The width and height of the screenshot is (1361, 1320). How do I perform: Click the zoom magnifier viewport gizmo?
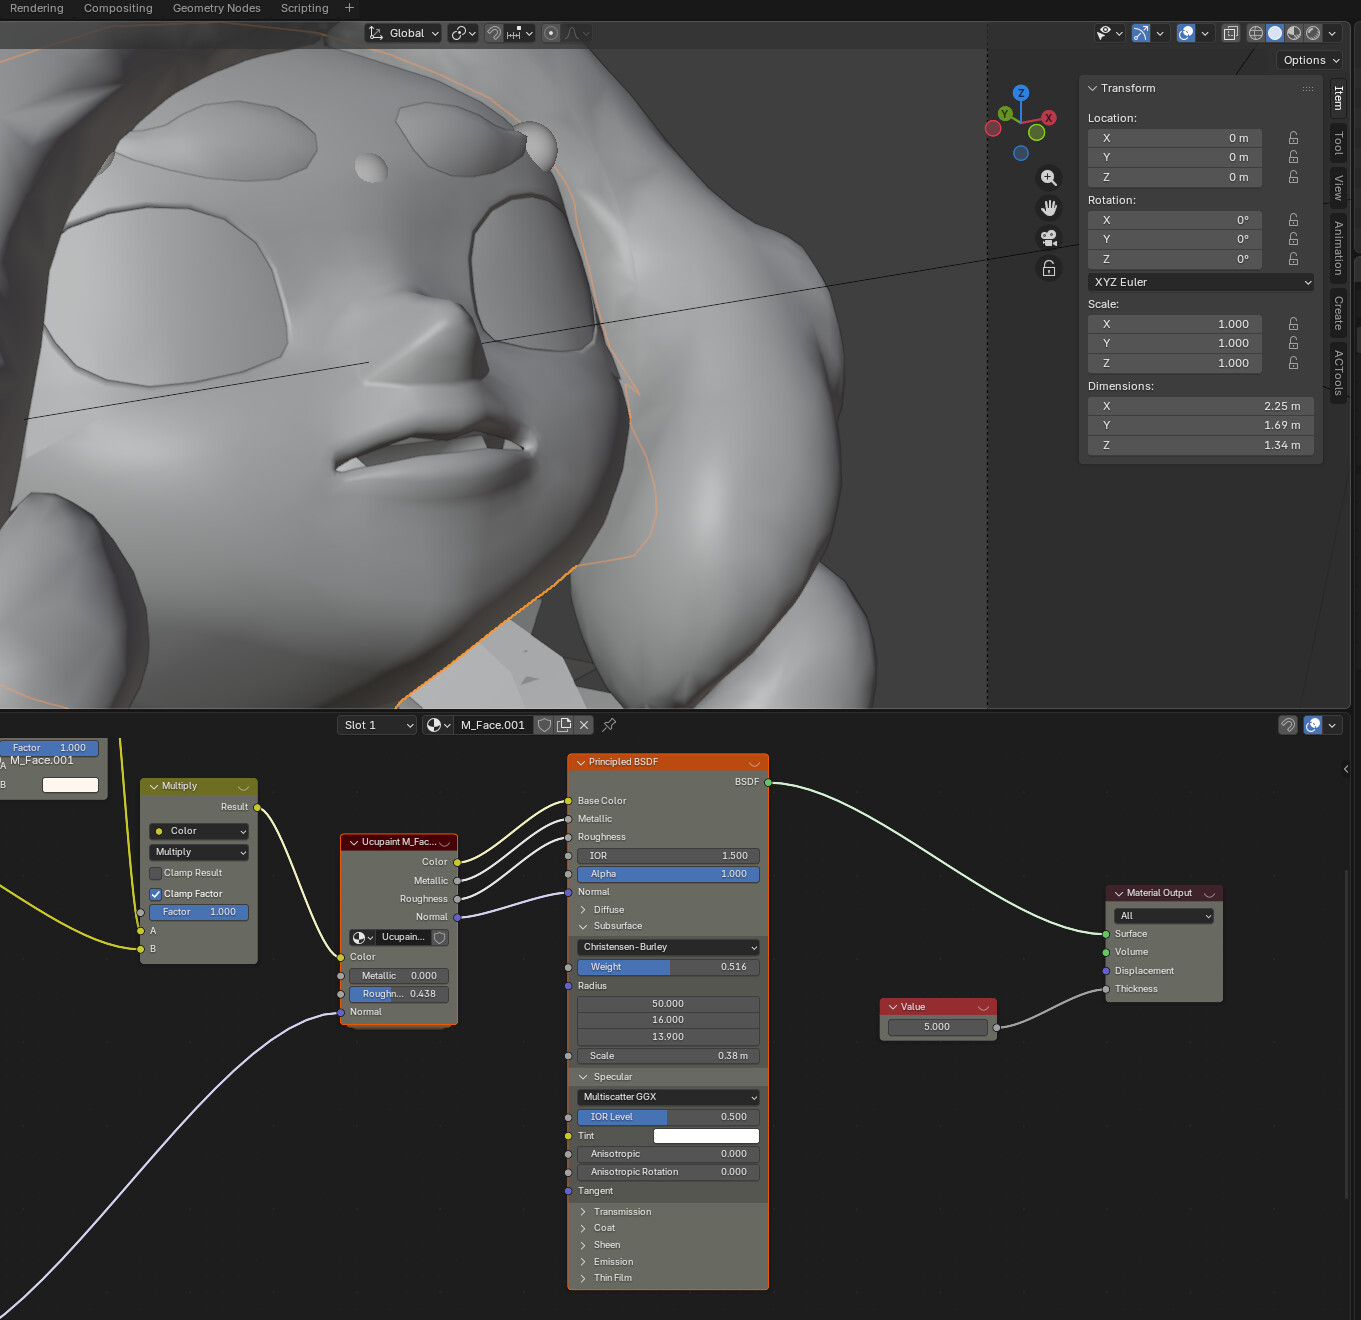tap(1049, 178)
